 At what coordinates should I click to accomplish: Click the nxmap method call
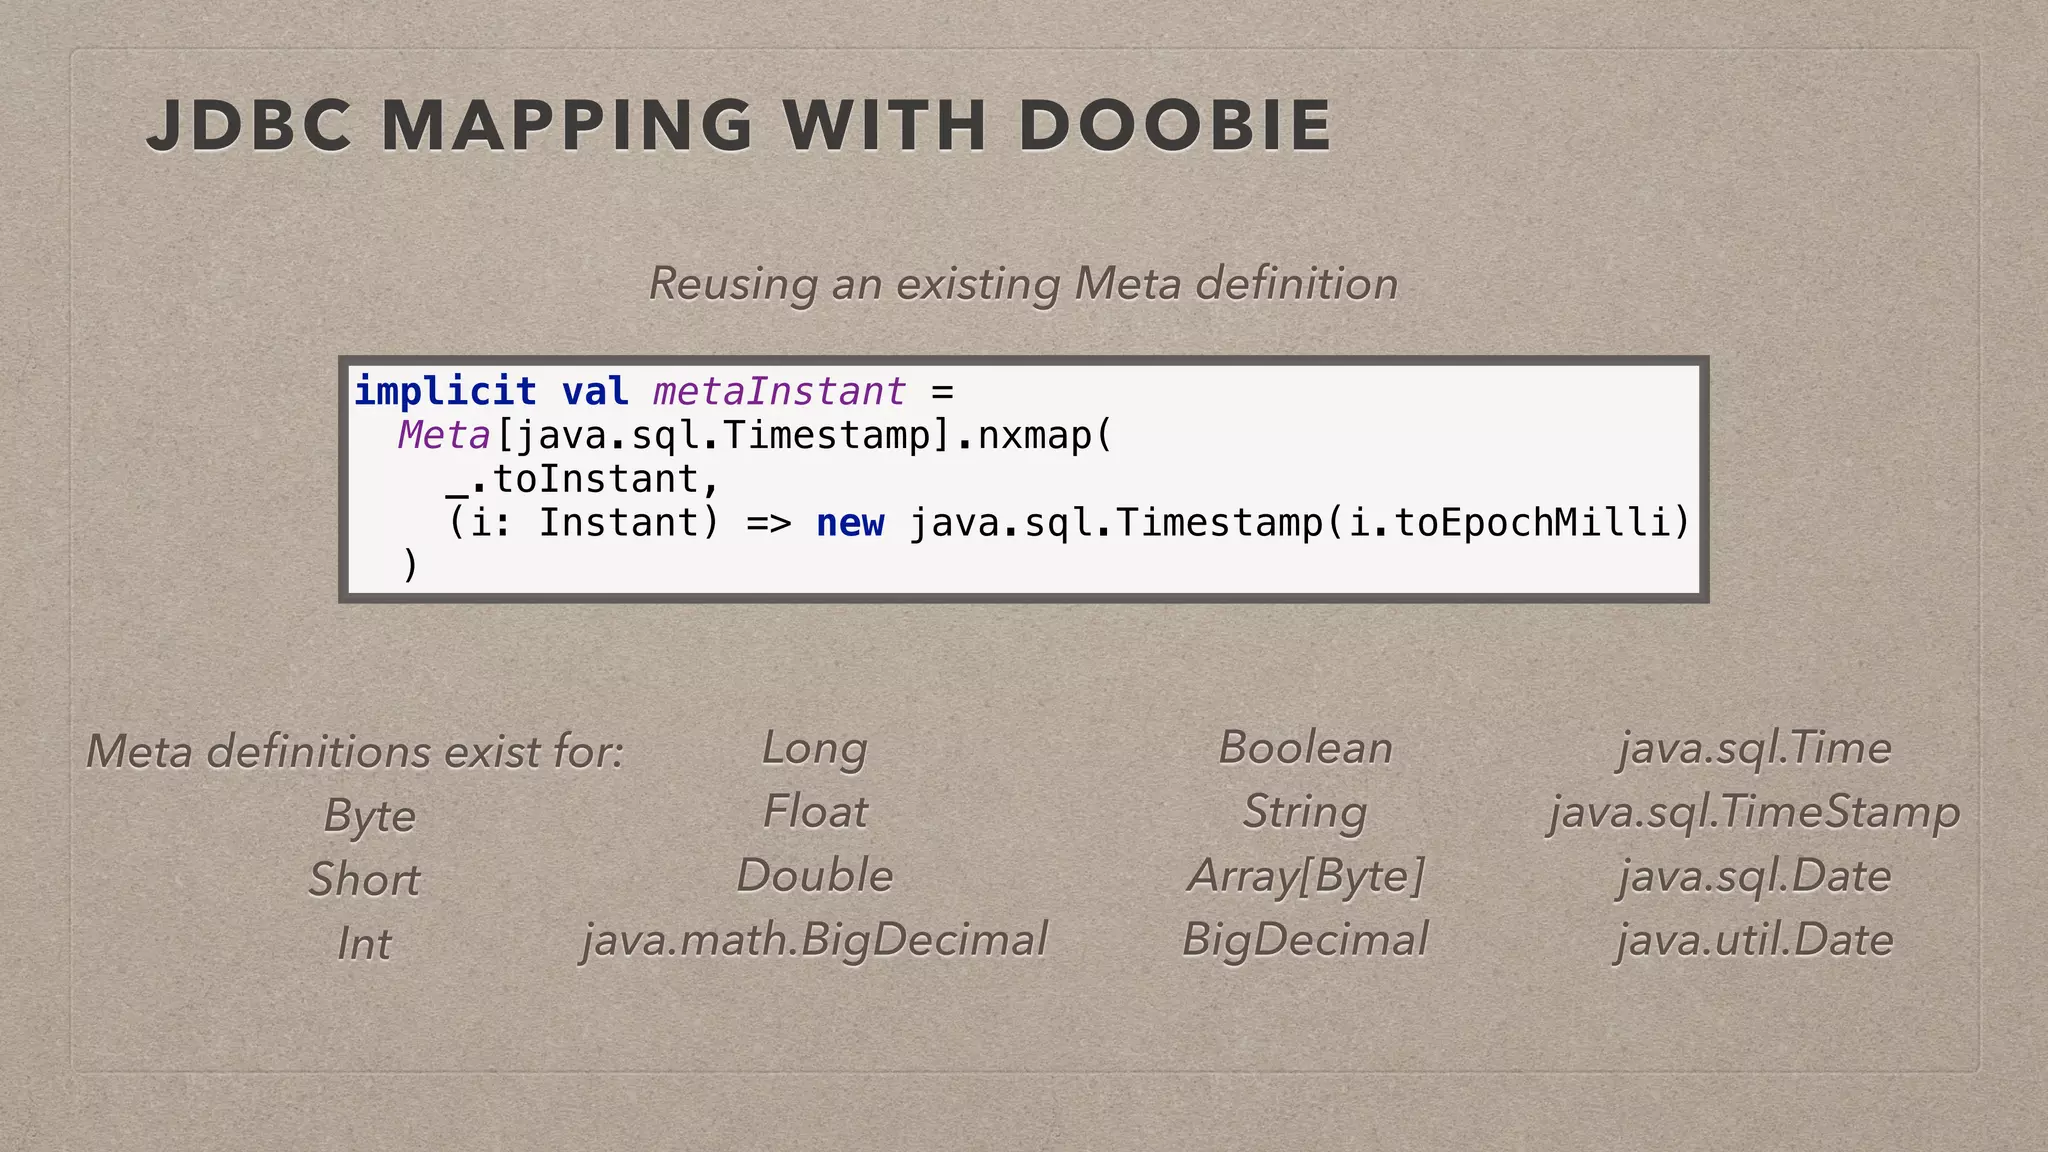(x=1034, y=436)
